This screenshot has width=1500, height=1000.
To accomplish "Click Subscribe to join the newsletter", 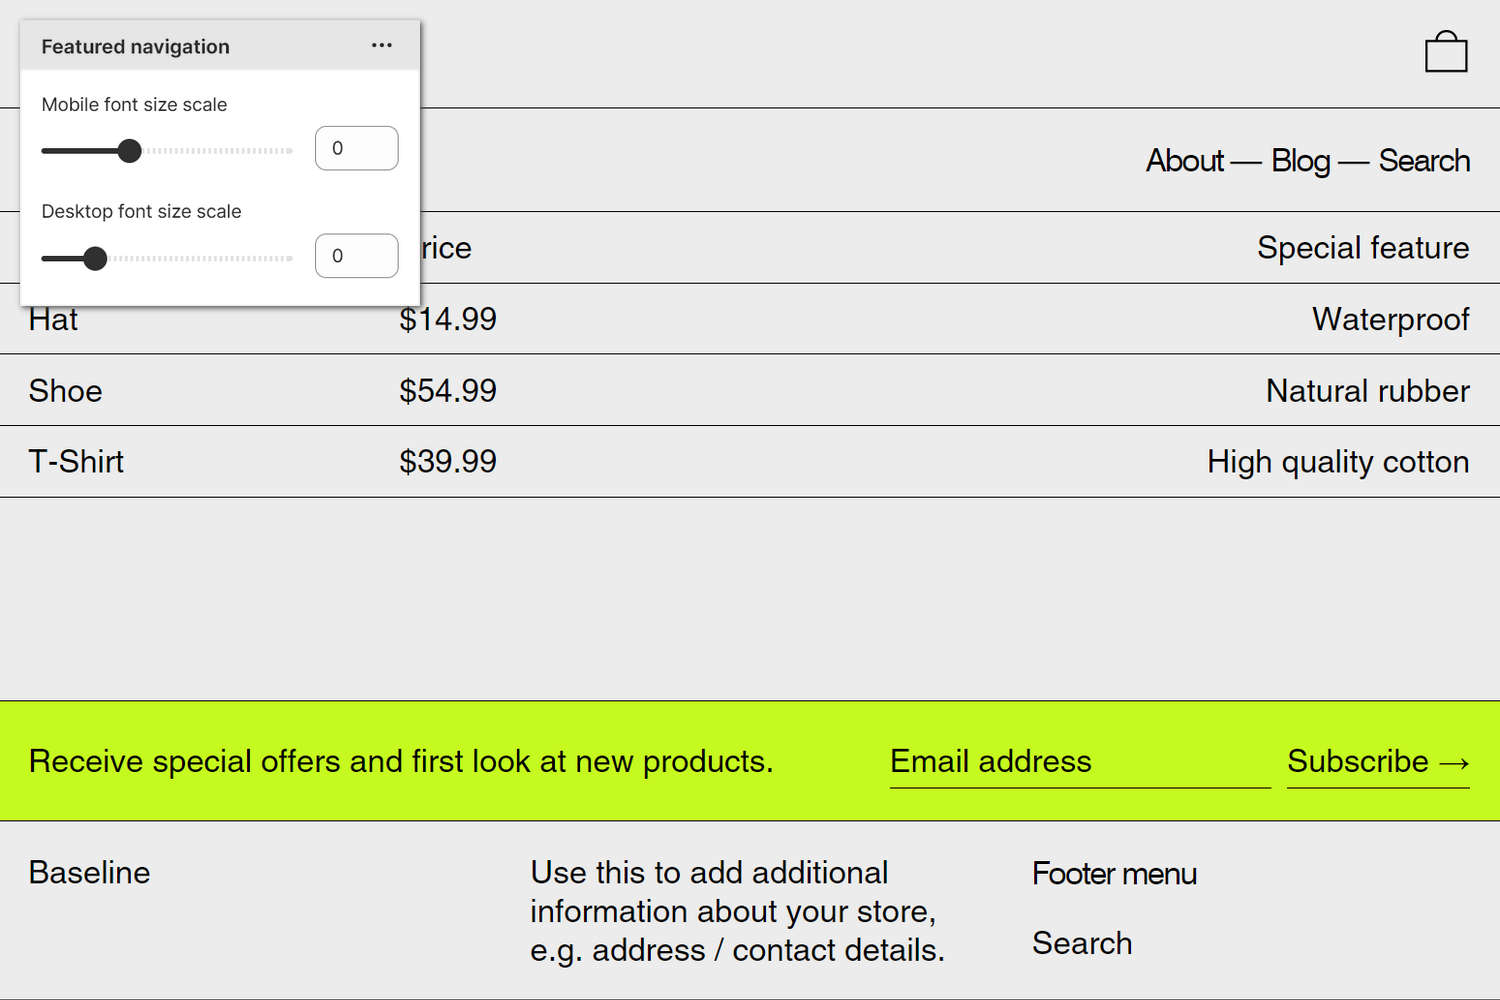I will pyautogui.click(x=1356, y=761).
